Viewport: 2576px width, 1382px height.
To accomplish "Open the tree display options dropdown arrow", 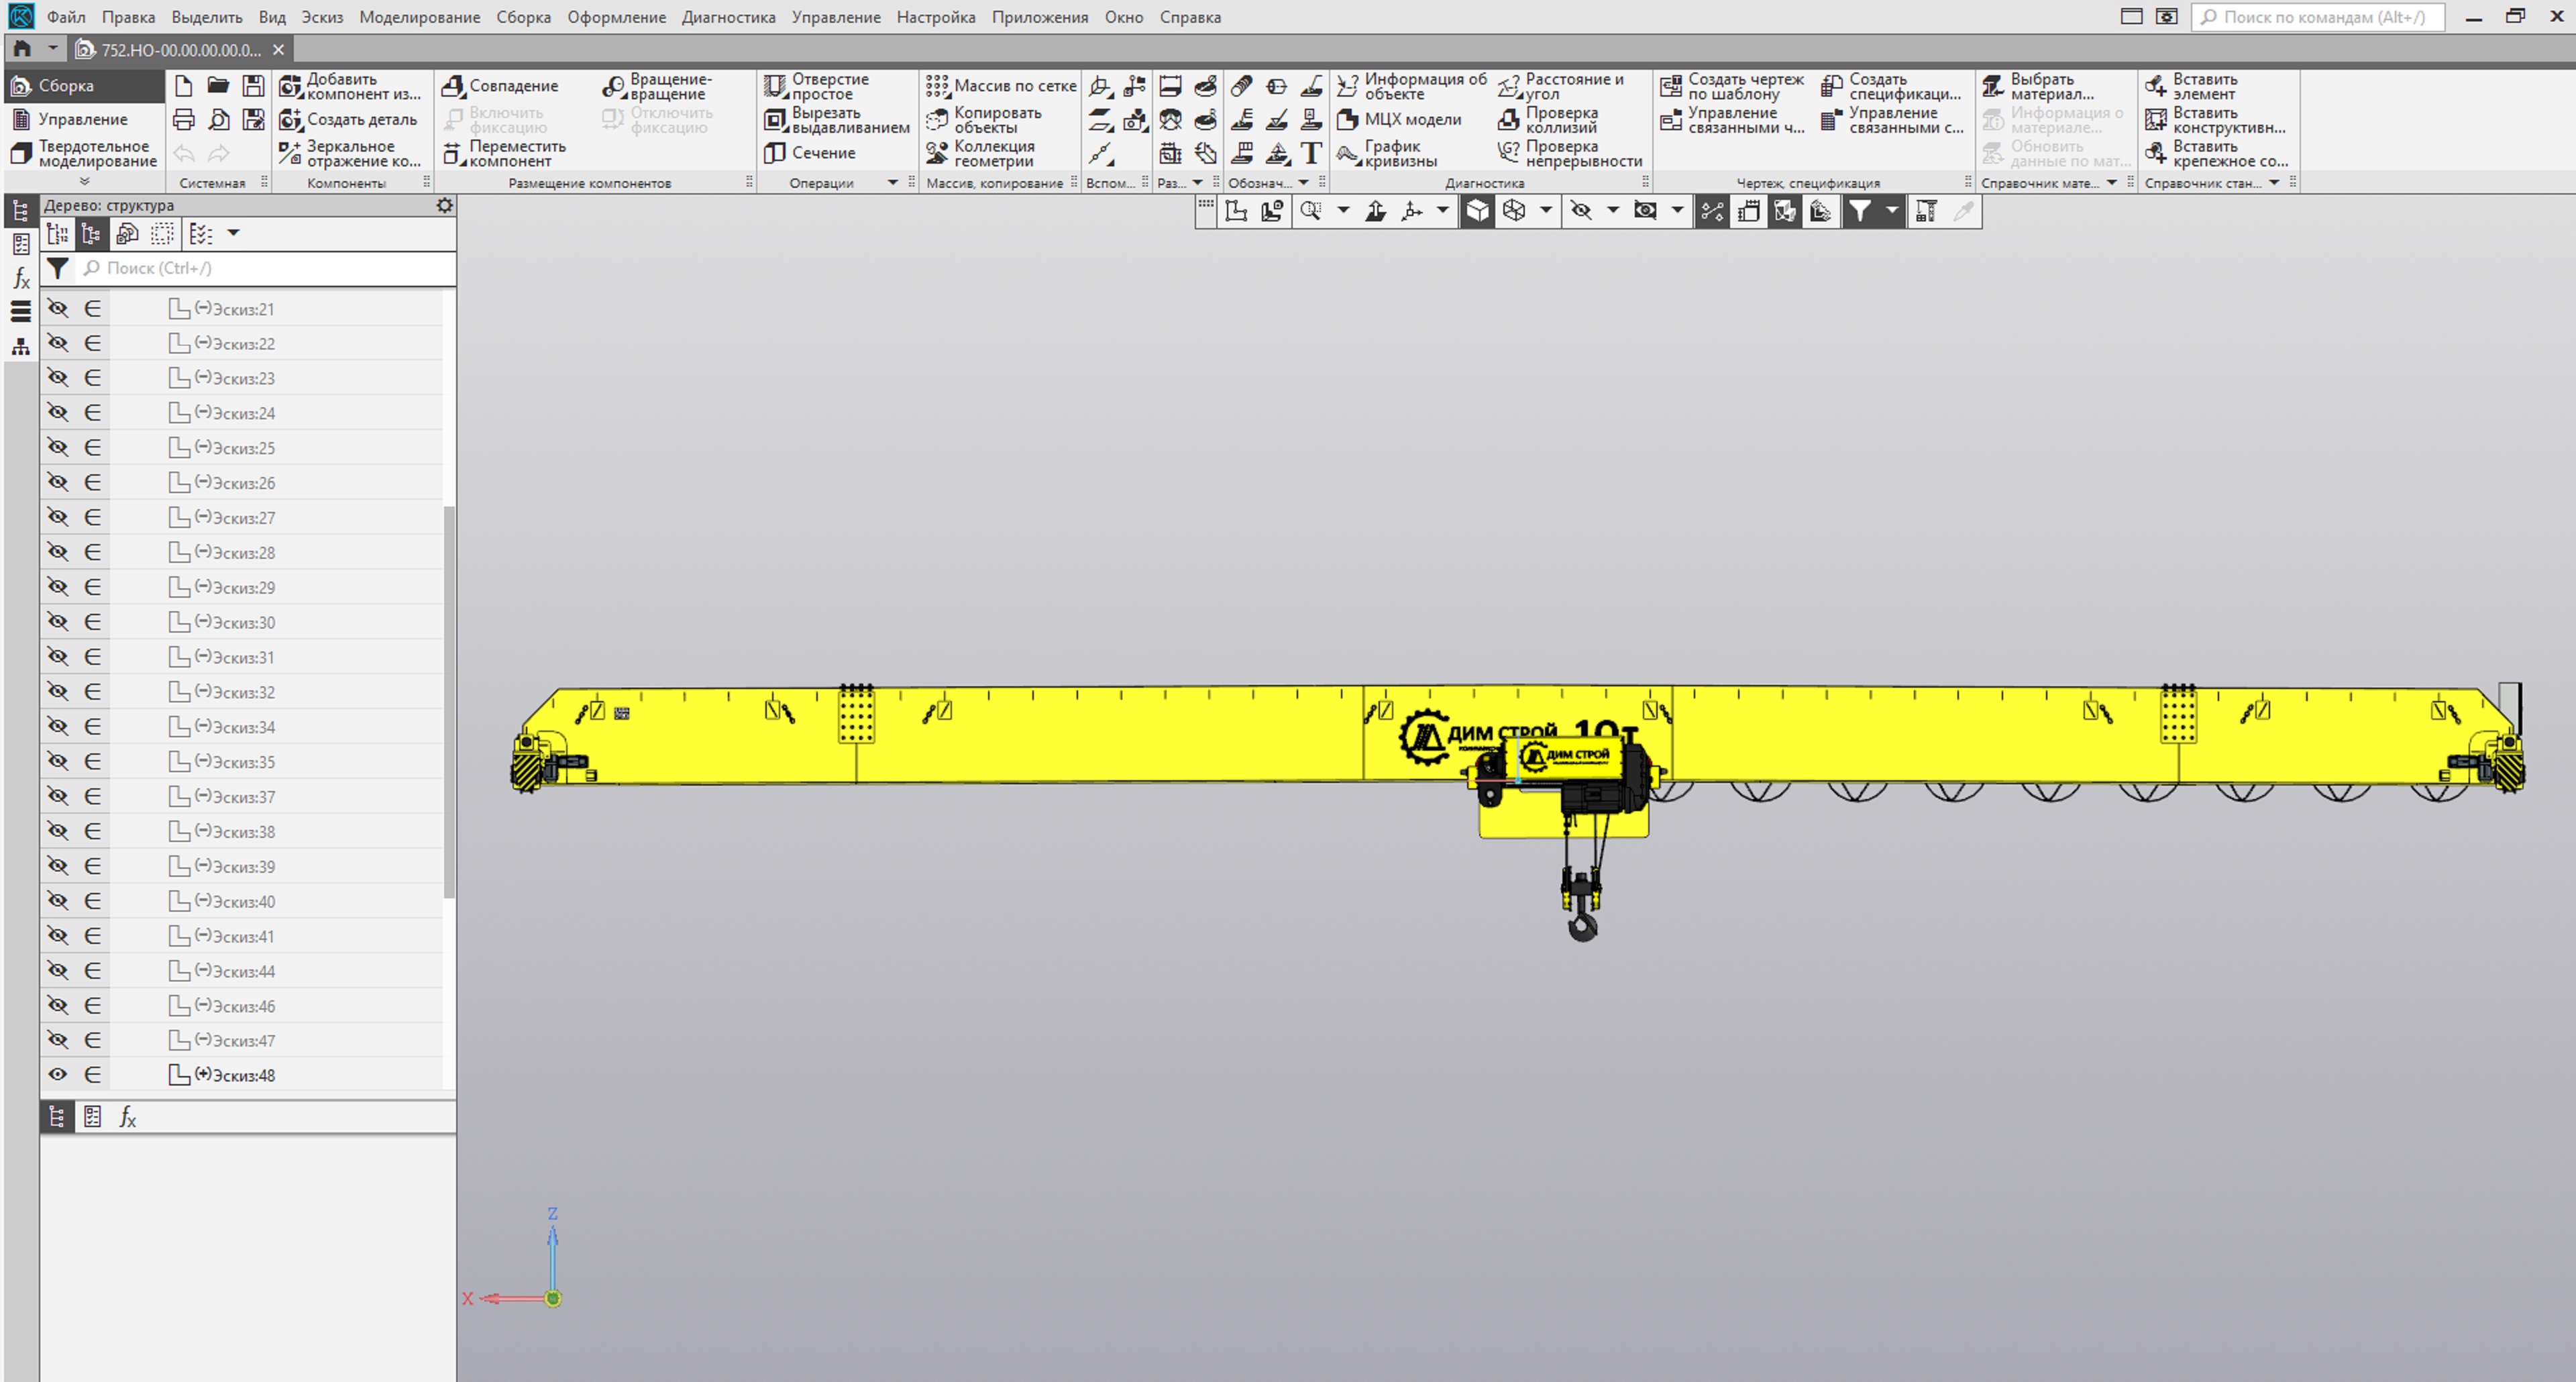I will 233,233.
